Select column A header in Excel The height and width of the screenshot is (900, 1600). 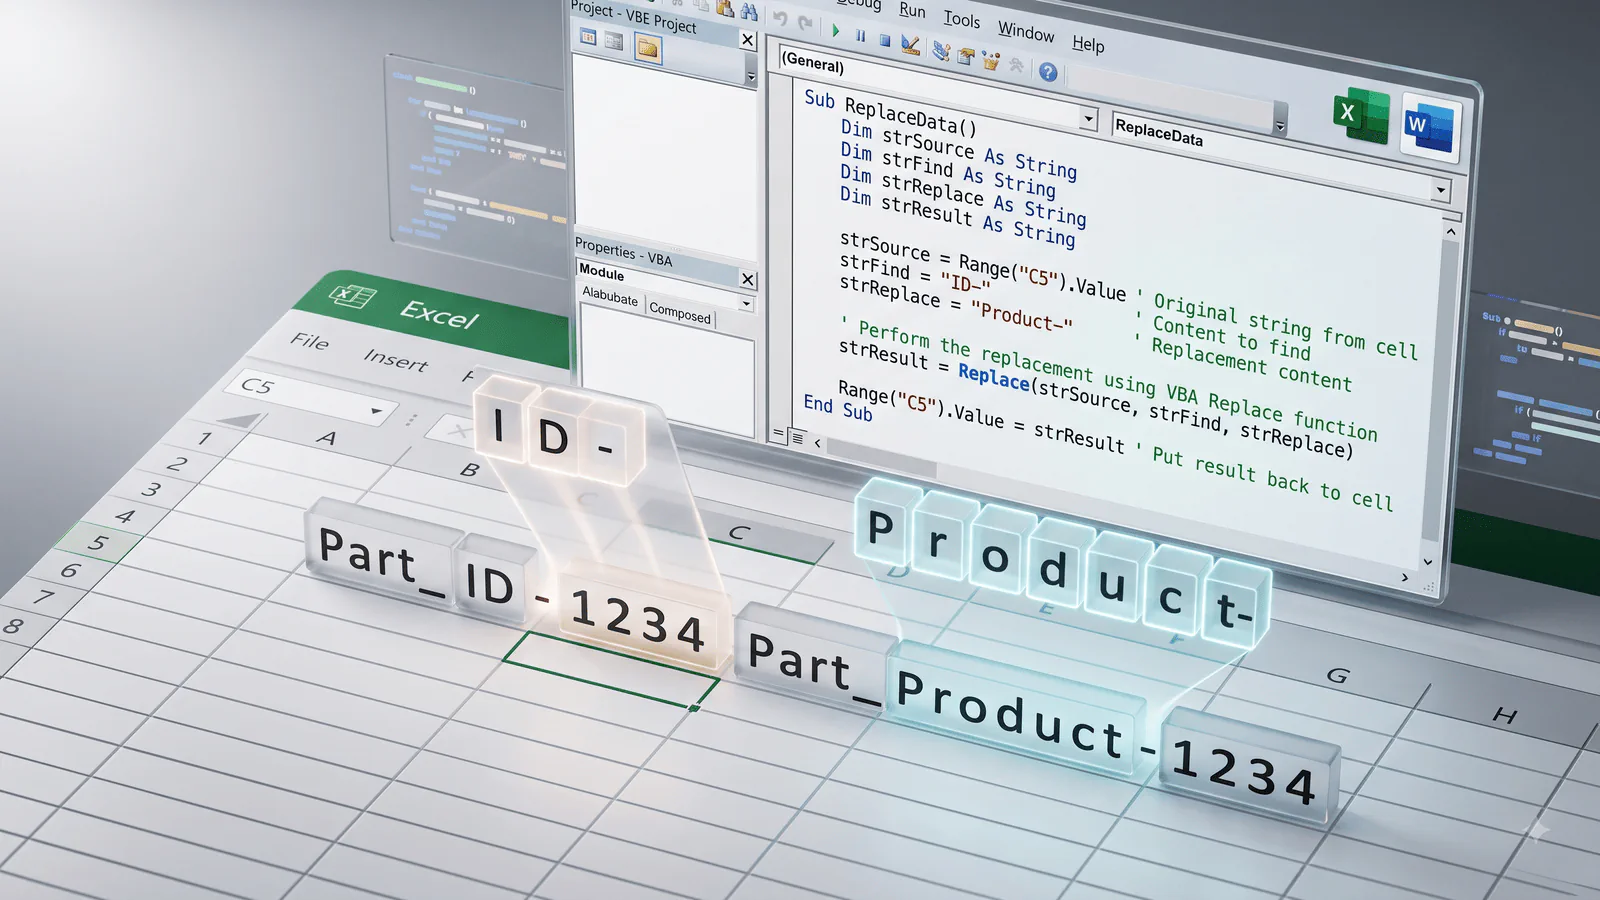(326, 438)
